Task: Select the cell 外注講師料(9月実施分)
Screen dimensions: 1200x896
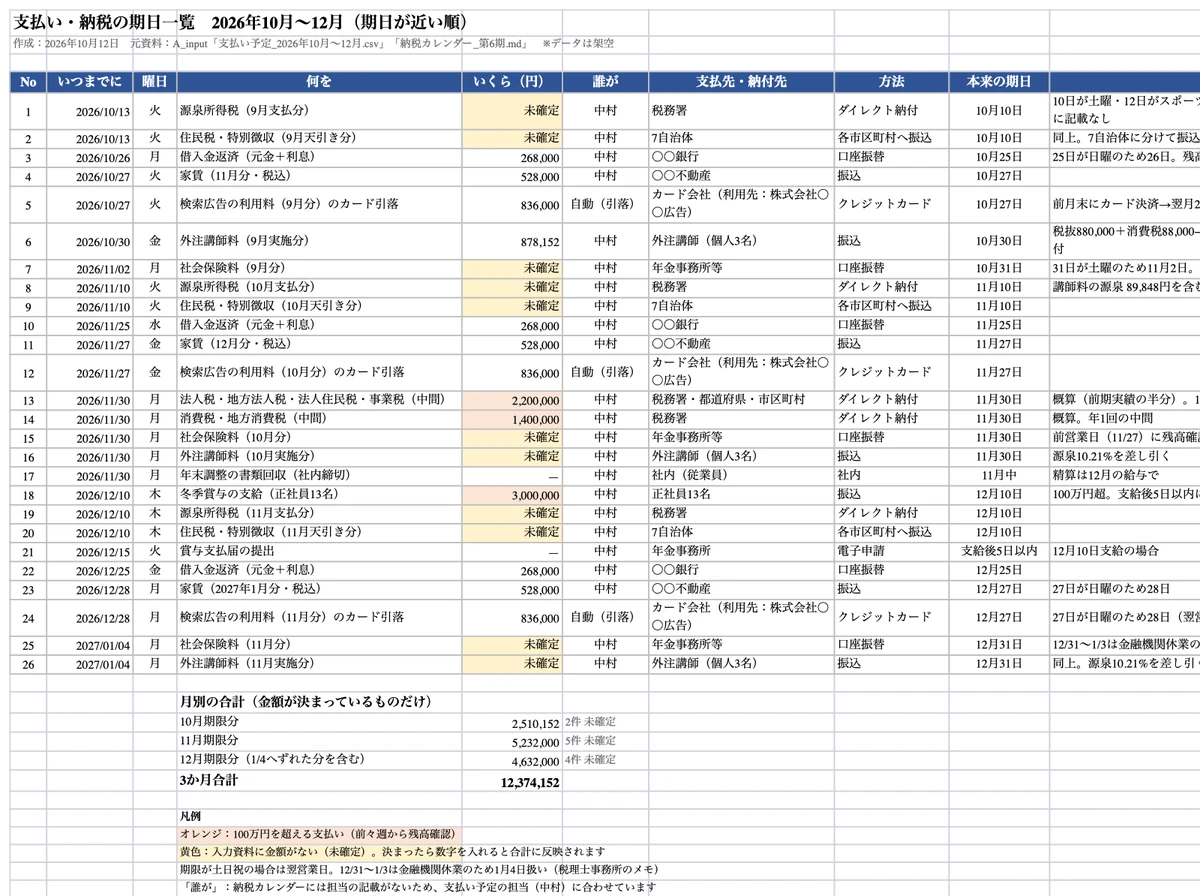Action: [x=319, y=242]
